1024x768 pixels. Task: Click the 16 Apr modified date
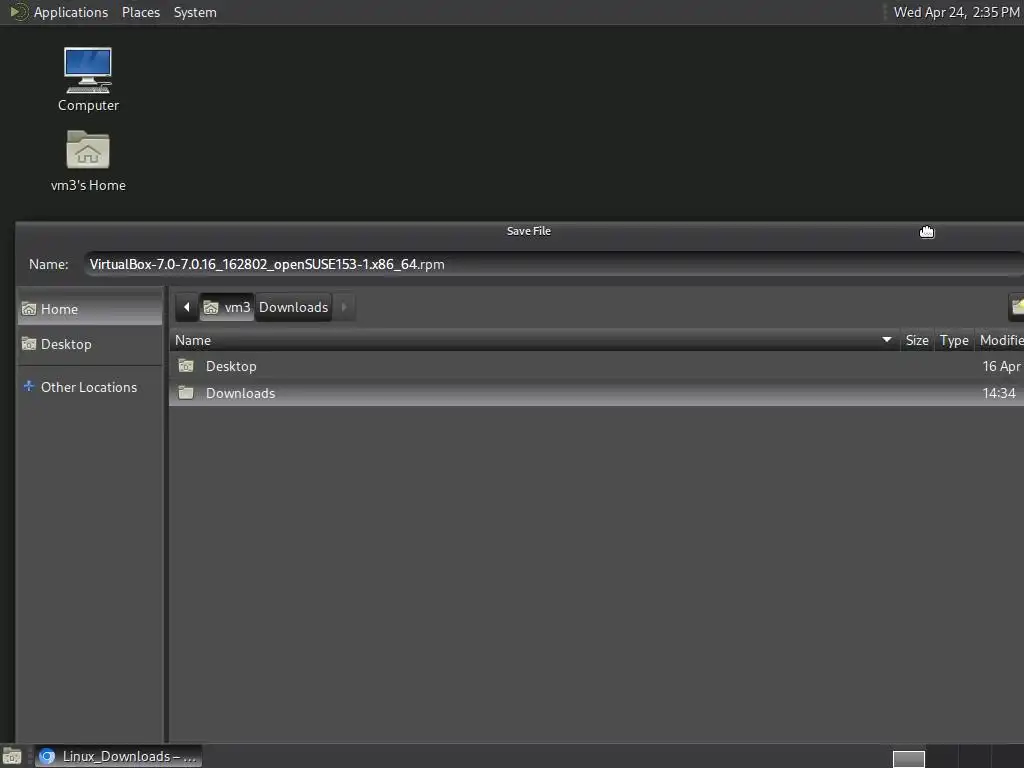(x=1001, y=366)
